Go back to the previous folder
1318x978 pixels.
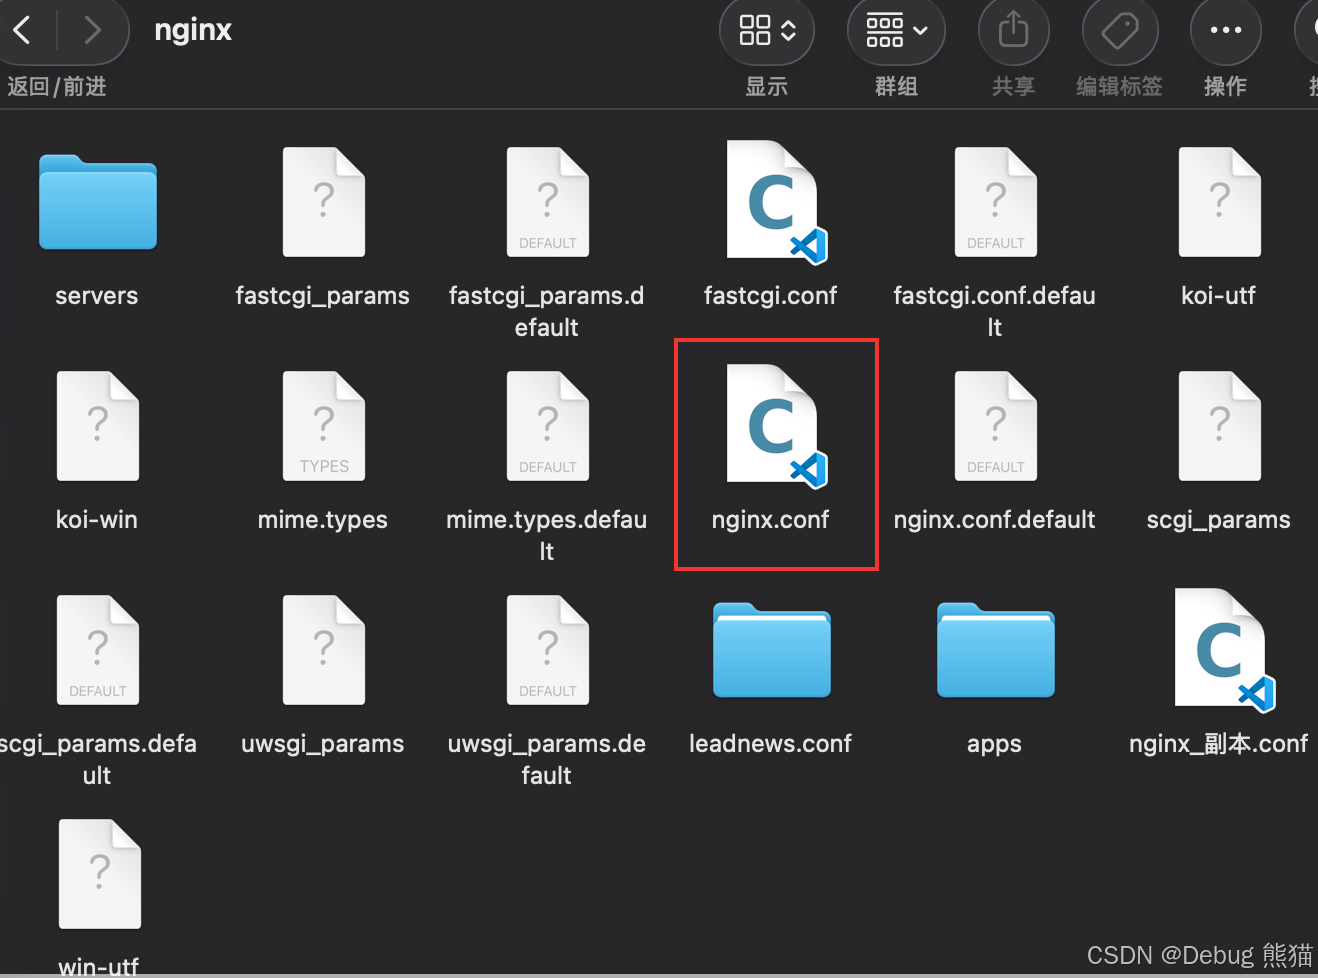[22, 30]
